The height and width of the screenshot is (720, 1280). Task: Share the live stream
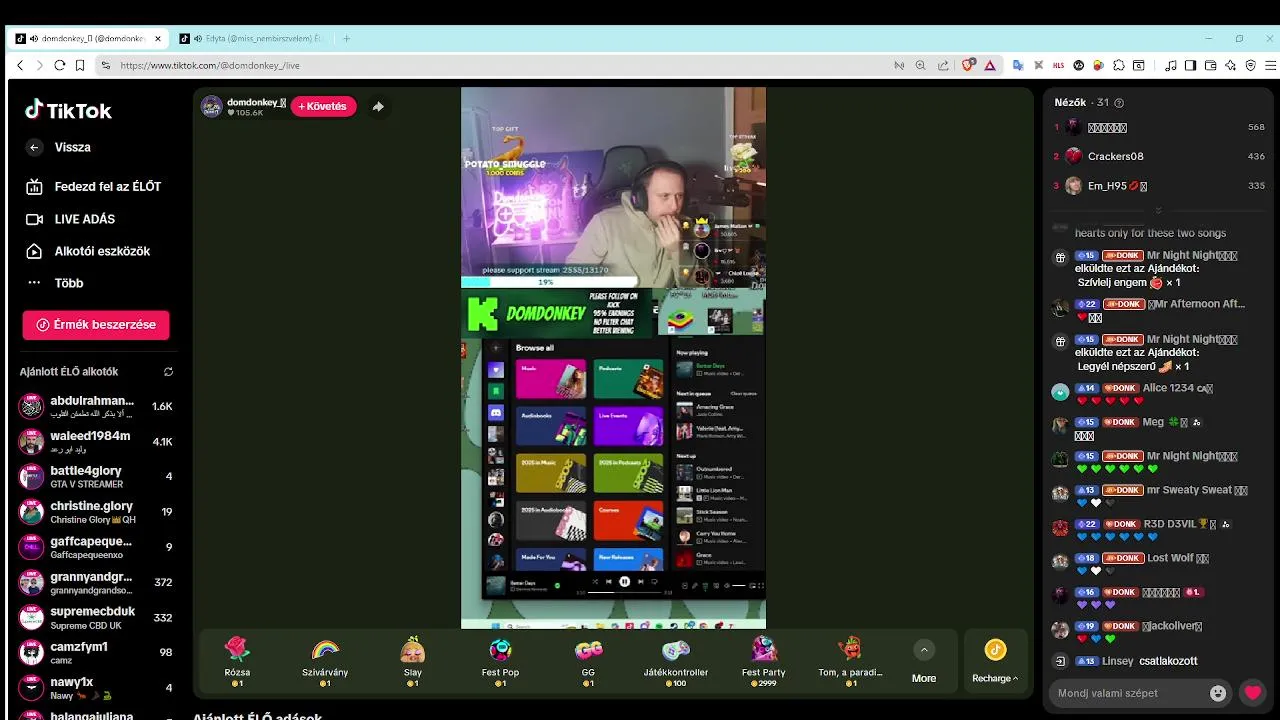pyautogui.click(x=378, y=106)
